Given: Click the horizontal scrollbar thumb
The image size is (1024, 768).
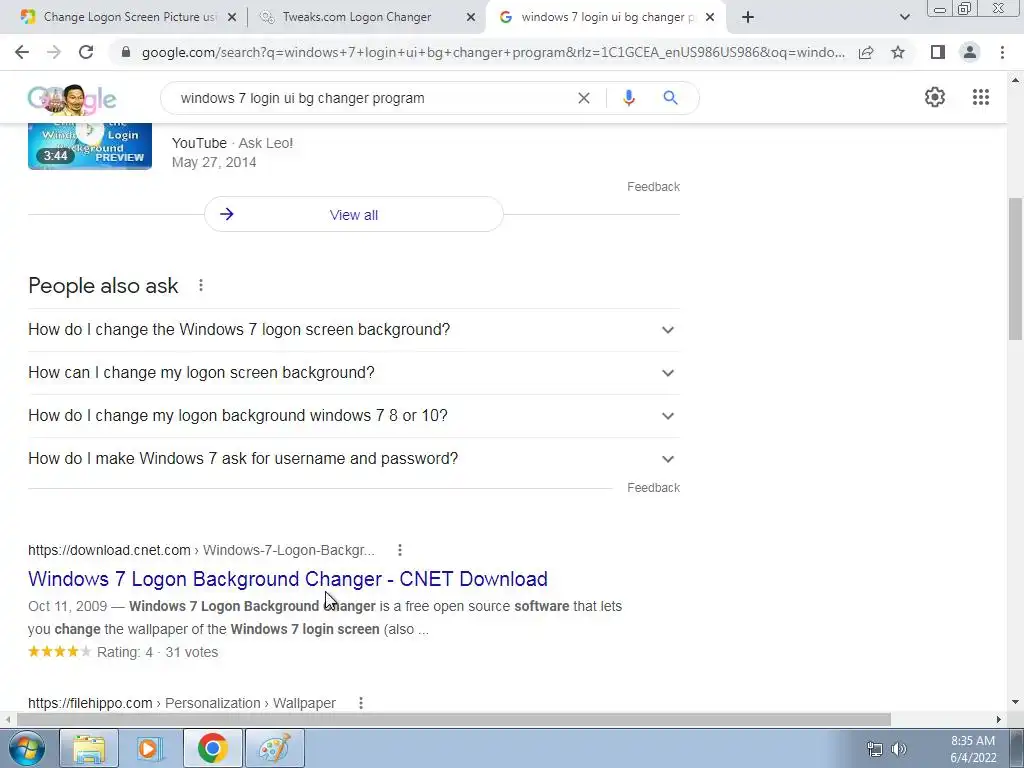Looking at the screenshot, I should (x=454, y=719).
